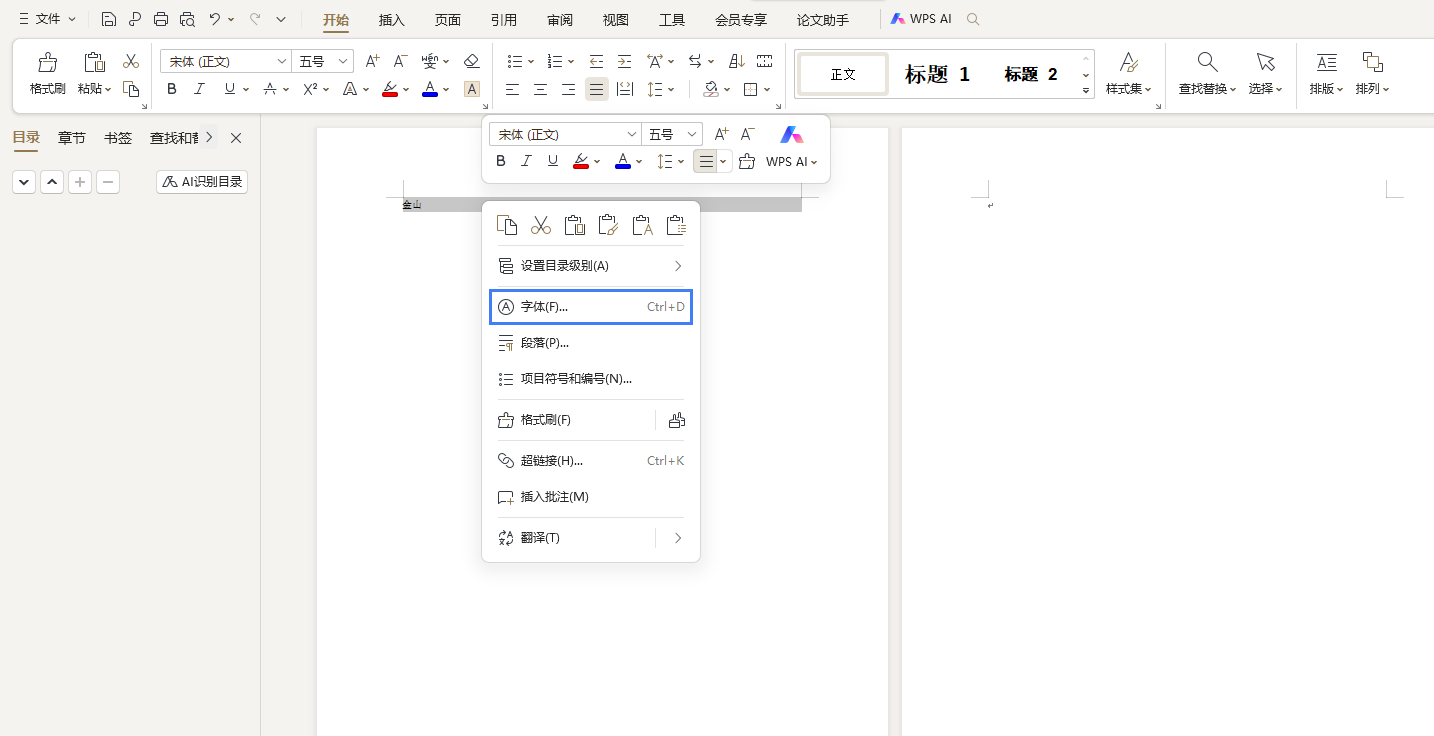Click the scissors Cut icon in mini toolbar

(540, 224)
